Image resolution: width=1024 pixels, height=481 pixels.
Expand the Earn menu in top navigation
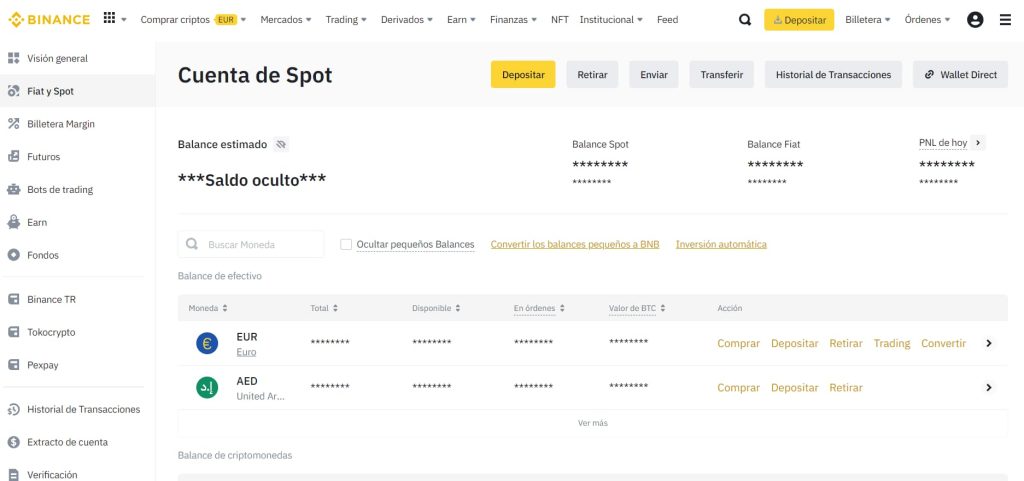tap(461, 20)
